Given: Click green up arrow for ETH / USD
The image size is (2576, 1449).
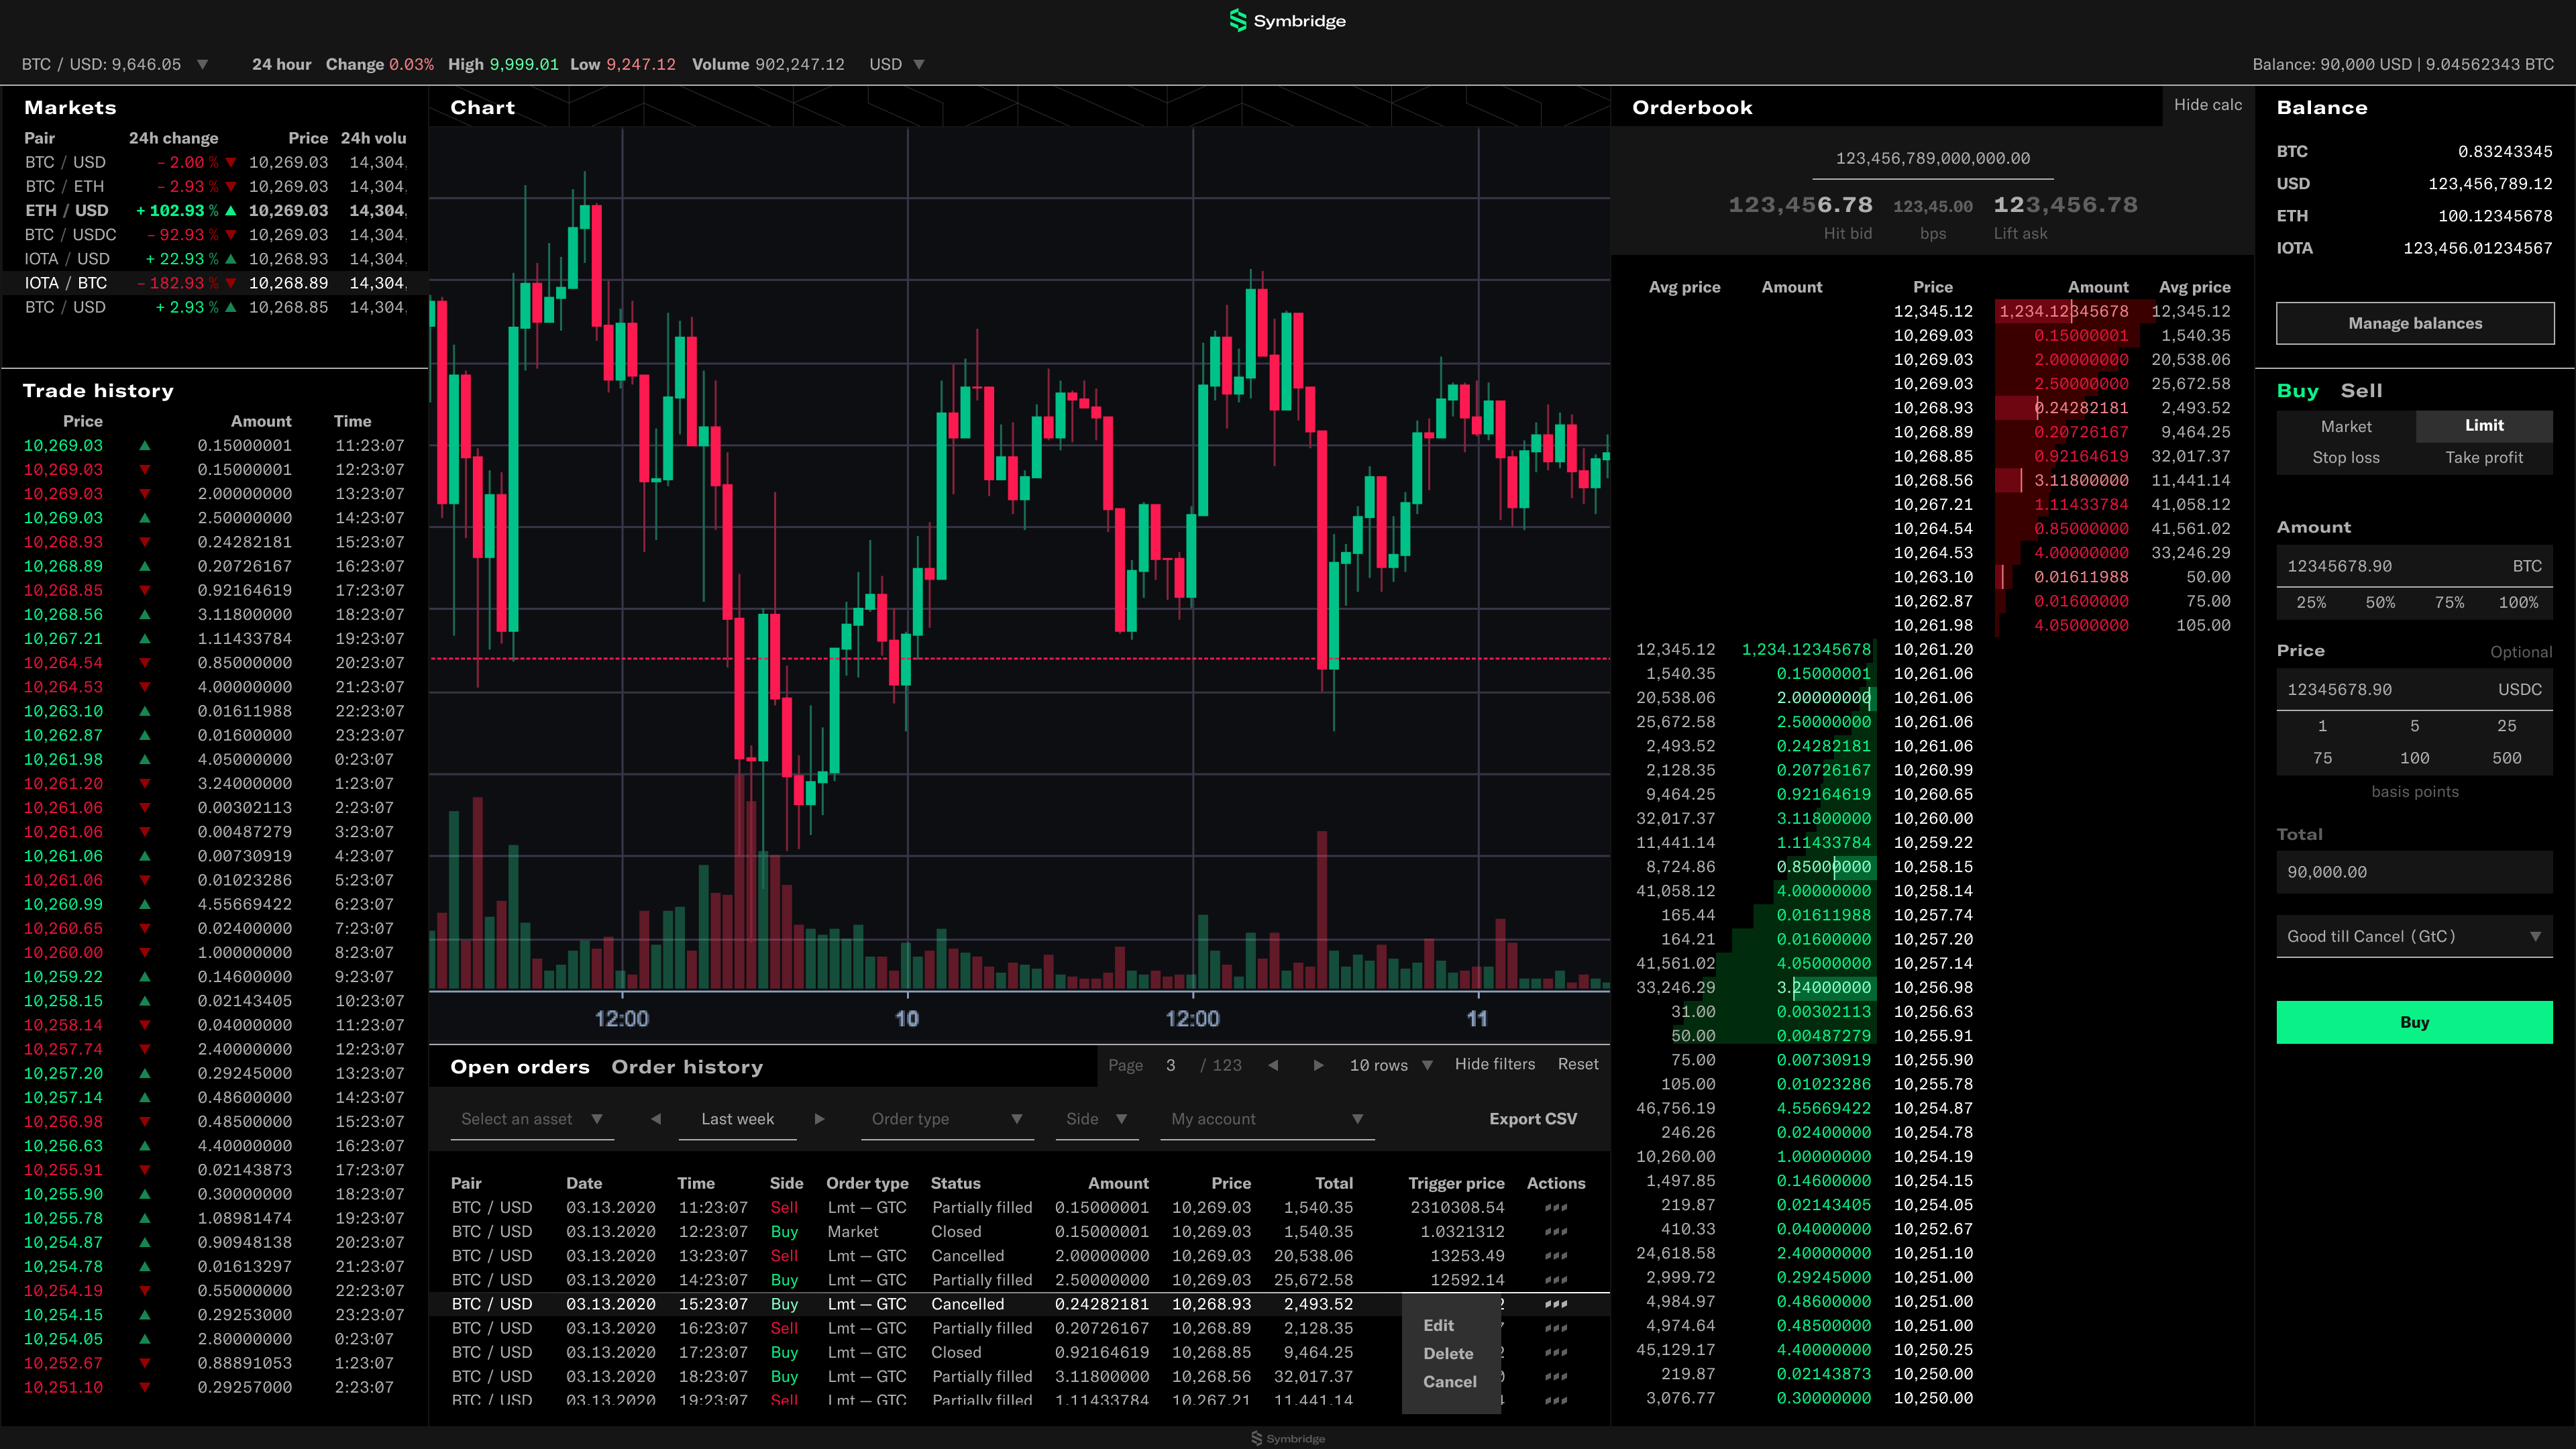Looking at the screenshot, I should click(x=231, y=211).
